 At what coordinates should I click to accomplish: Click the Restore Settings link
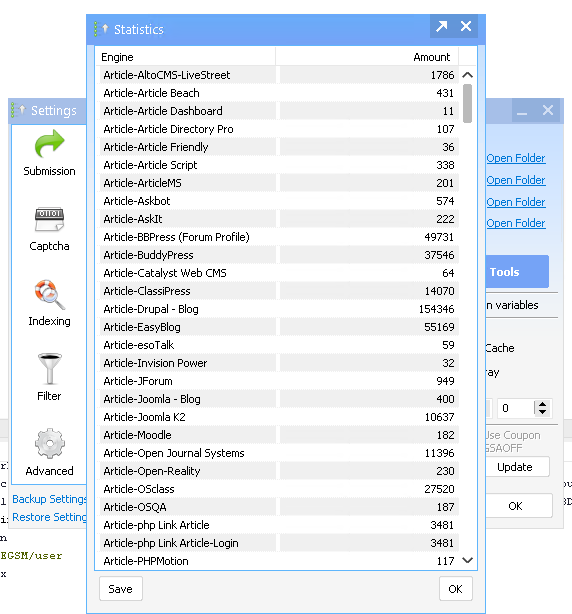click(49, 517)
